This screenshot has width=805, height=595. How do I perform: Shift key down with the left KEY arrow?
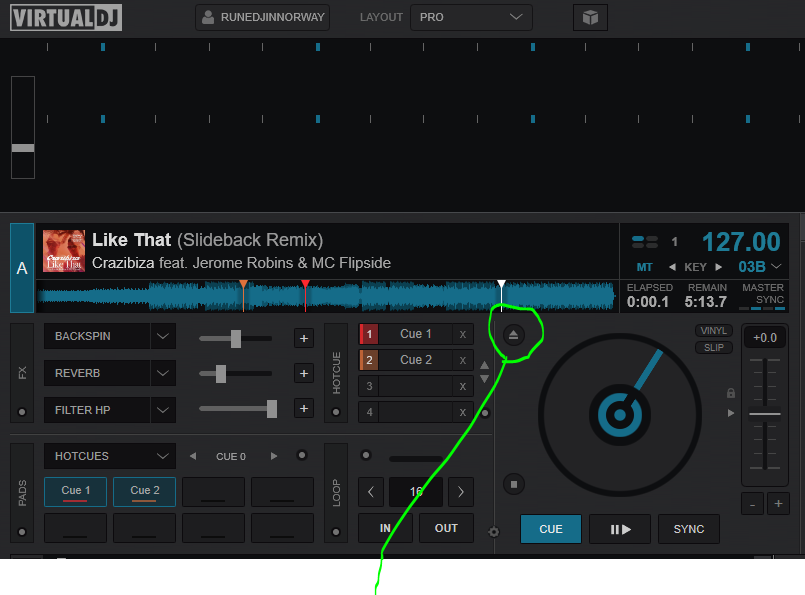(672, 267)
